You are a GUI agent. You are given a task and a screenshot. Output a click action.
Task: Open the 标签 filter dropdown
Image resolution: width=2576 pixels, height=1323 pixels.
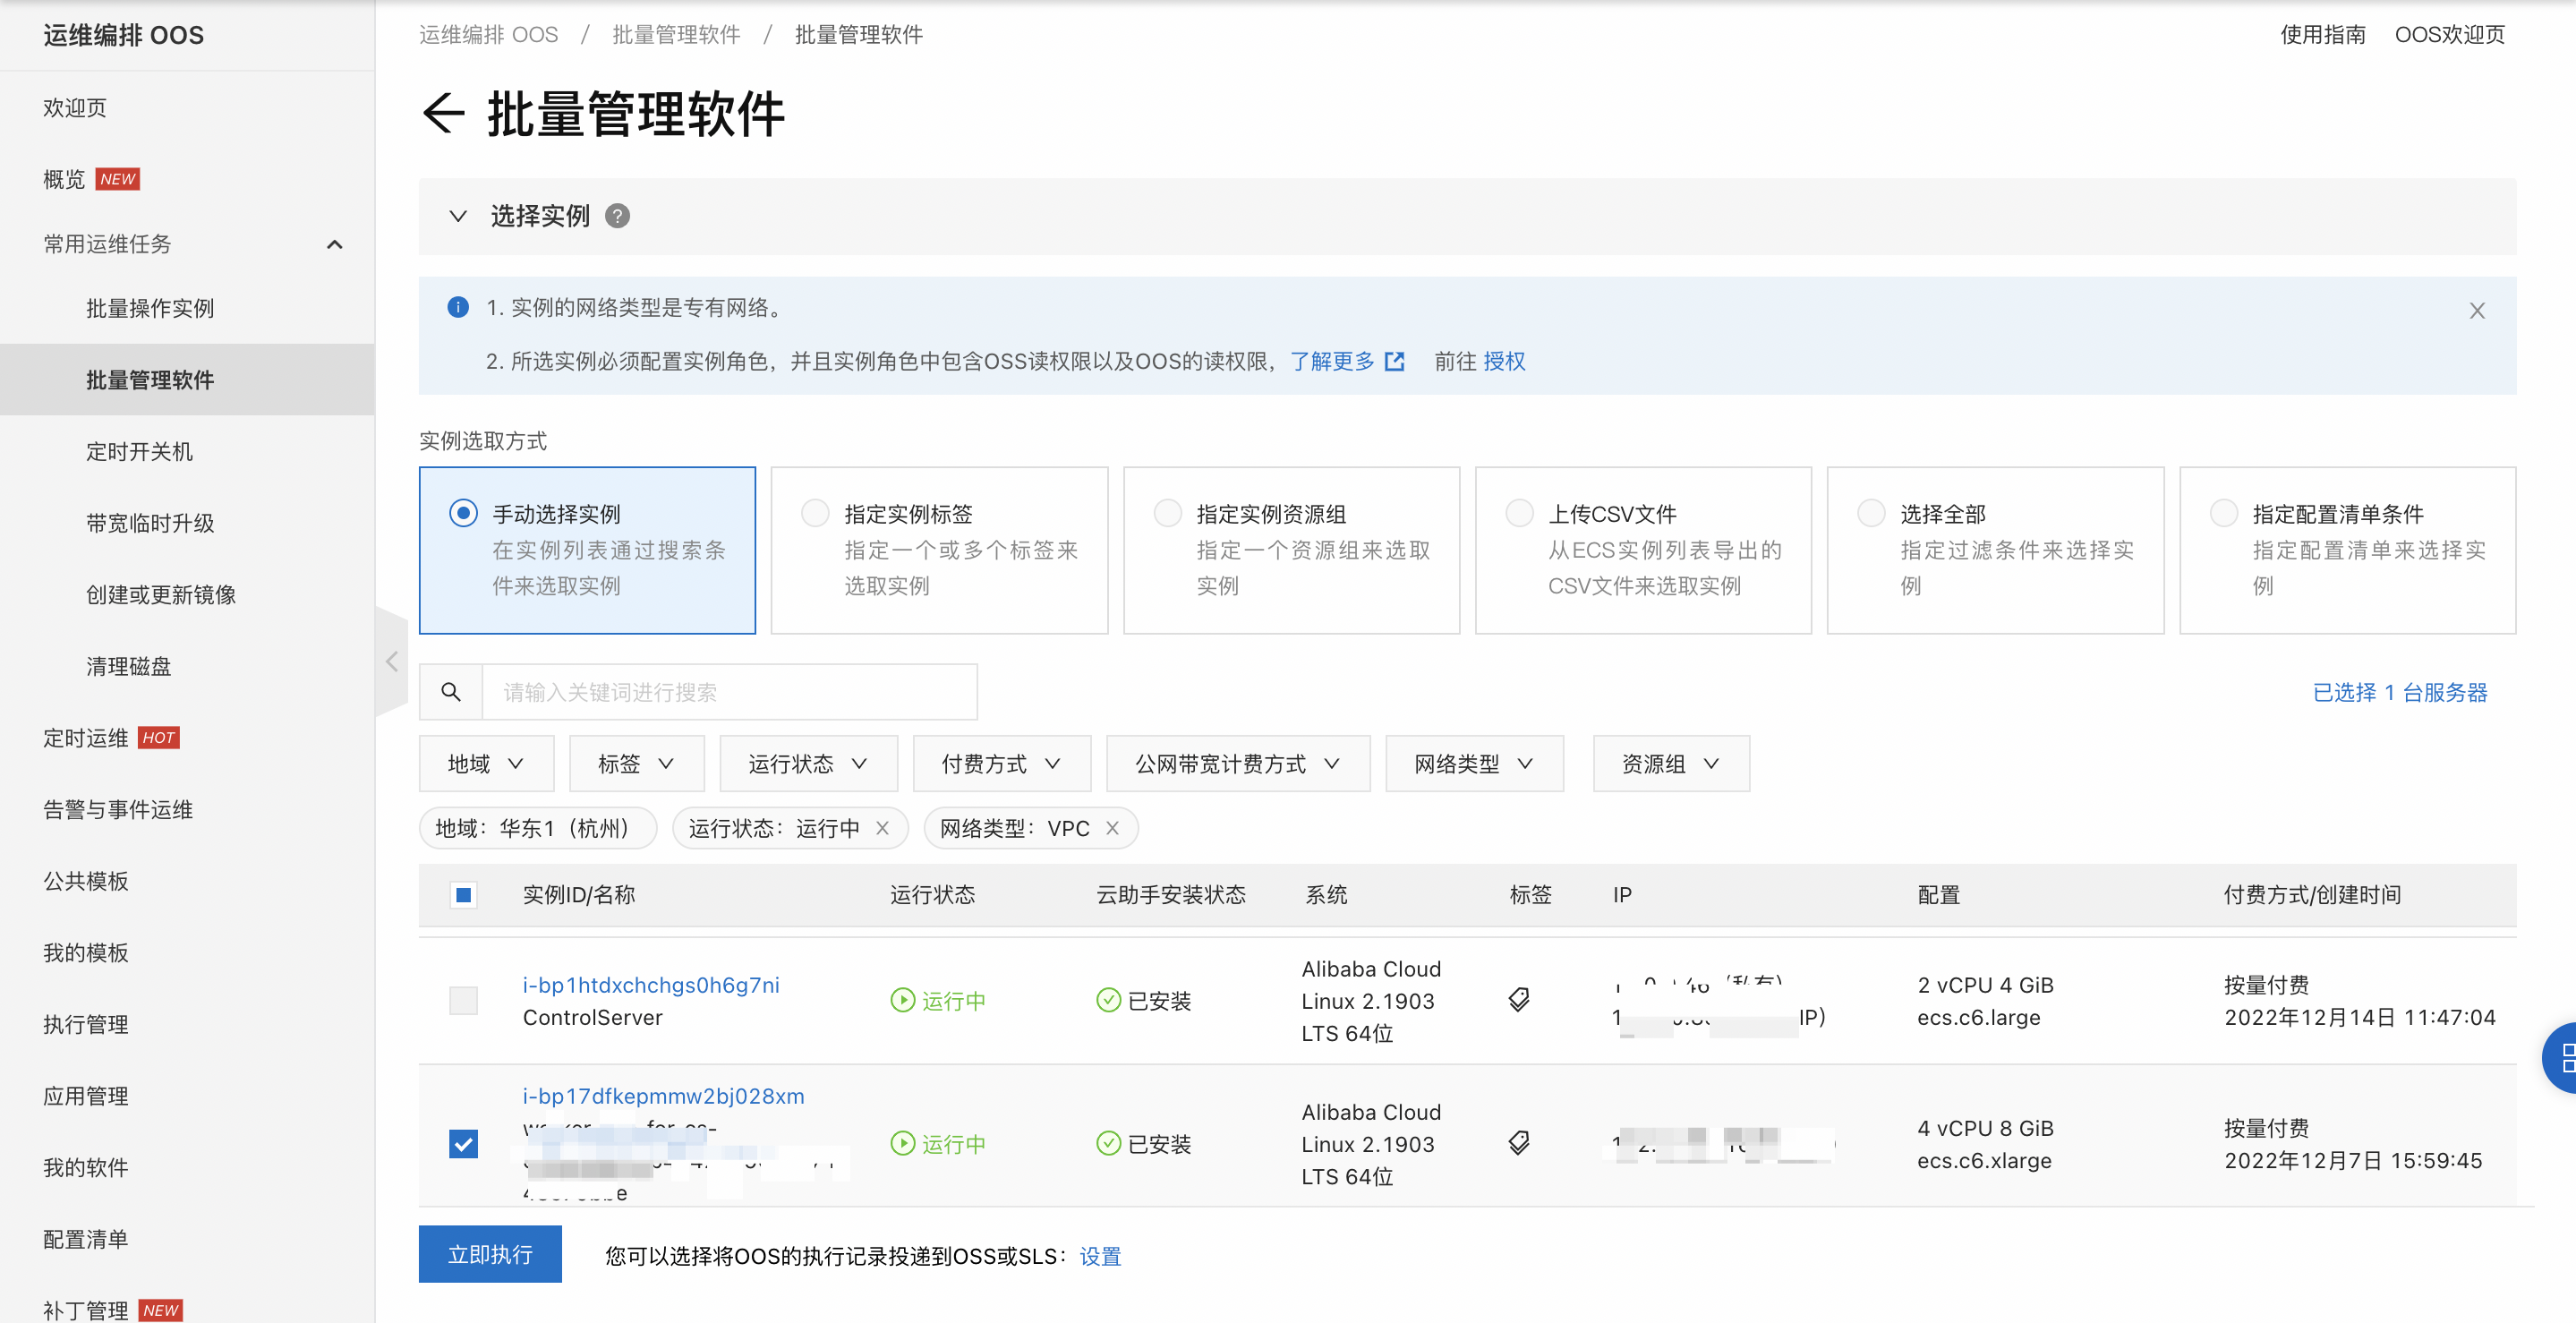pyautogui.click(x=636, y=764)
